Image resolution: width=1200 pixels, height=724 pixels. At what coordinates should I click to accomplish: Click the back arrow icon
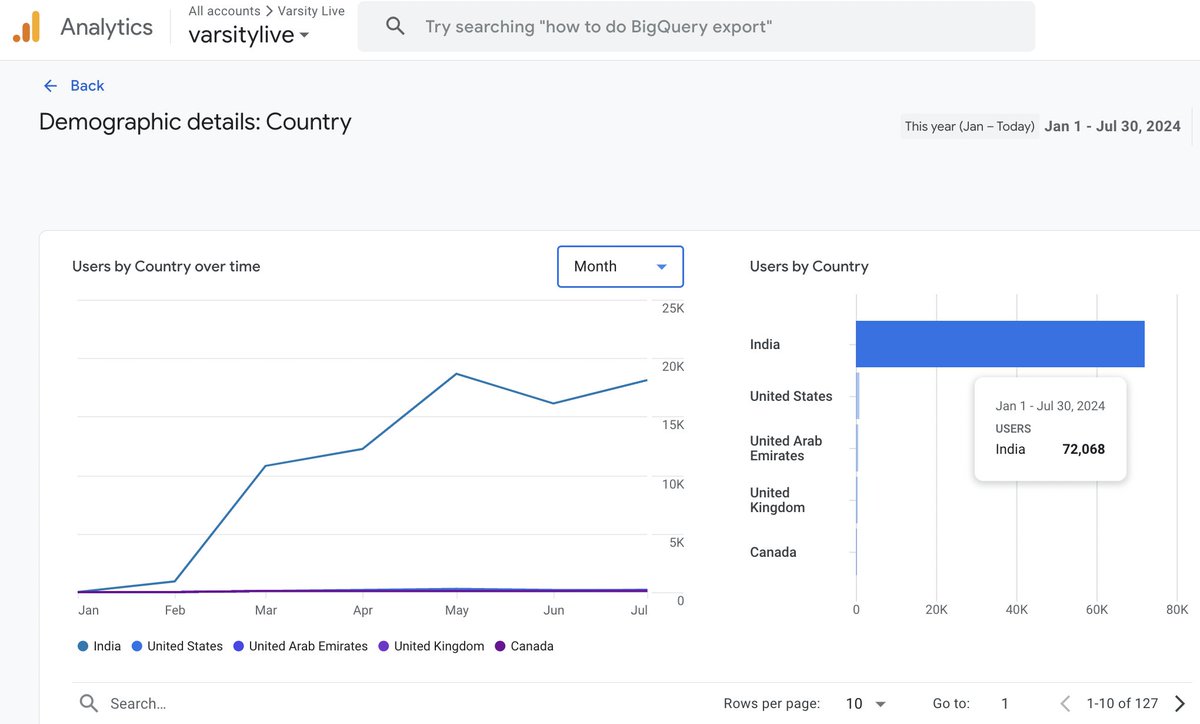(x=50, y=86)
